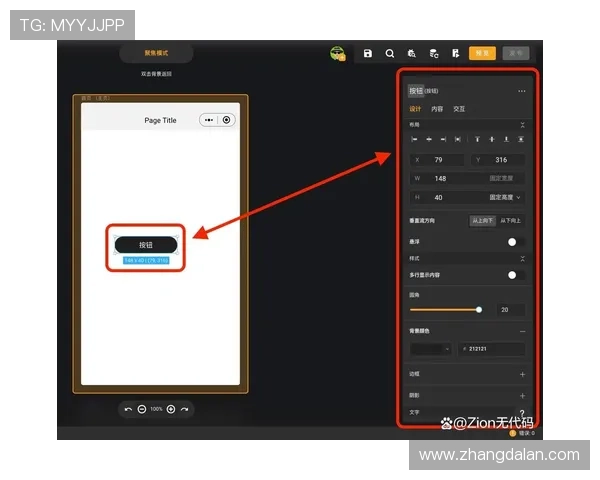Switch to the 交互 tab

tap(459, 108)
